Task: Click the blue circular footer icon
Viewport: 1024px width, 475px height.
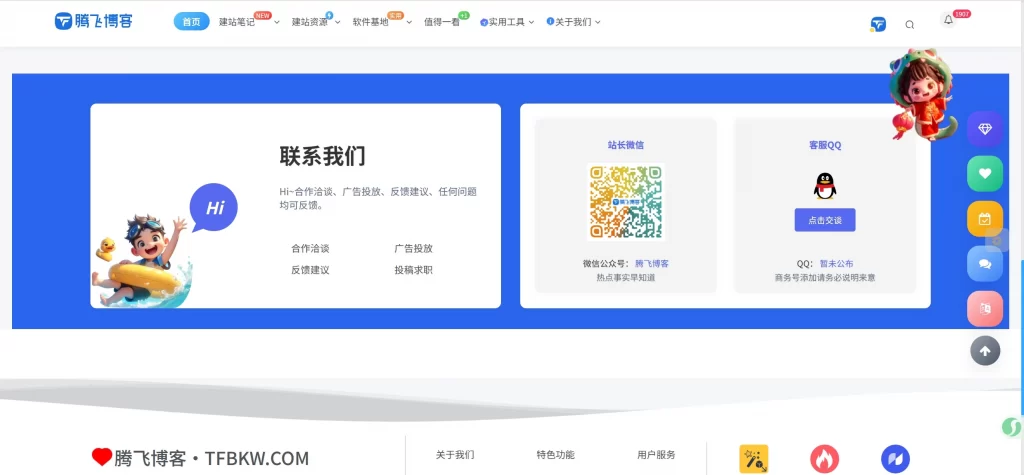Action: click(x=895, y=459)
